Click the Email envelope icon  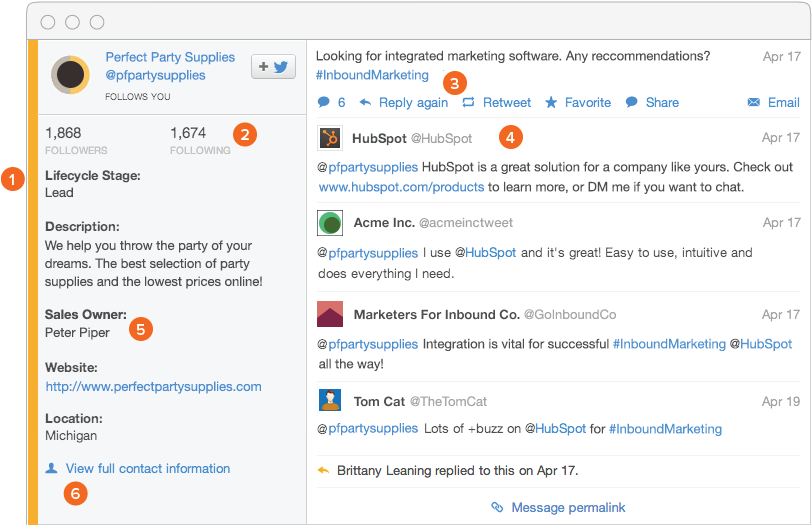[754, 103]
